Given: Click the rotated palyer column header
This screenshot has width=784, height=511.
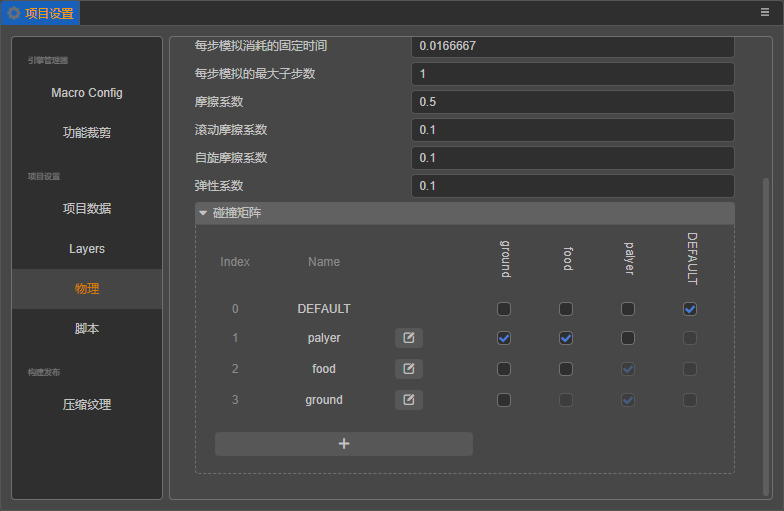Looking at the screenshot, I should click(630, 258).
